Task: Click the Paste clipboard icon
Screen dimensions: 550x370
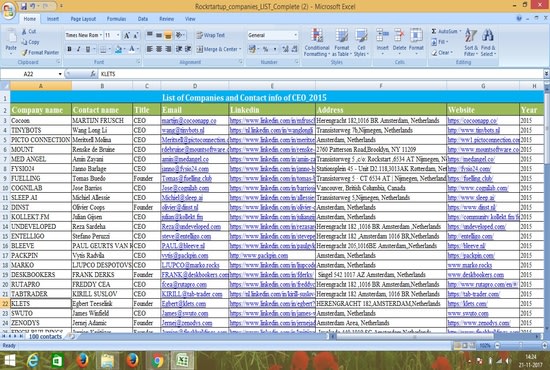Action: [11, 37]
